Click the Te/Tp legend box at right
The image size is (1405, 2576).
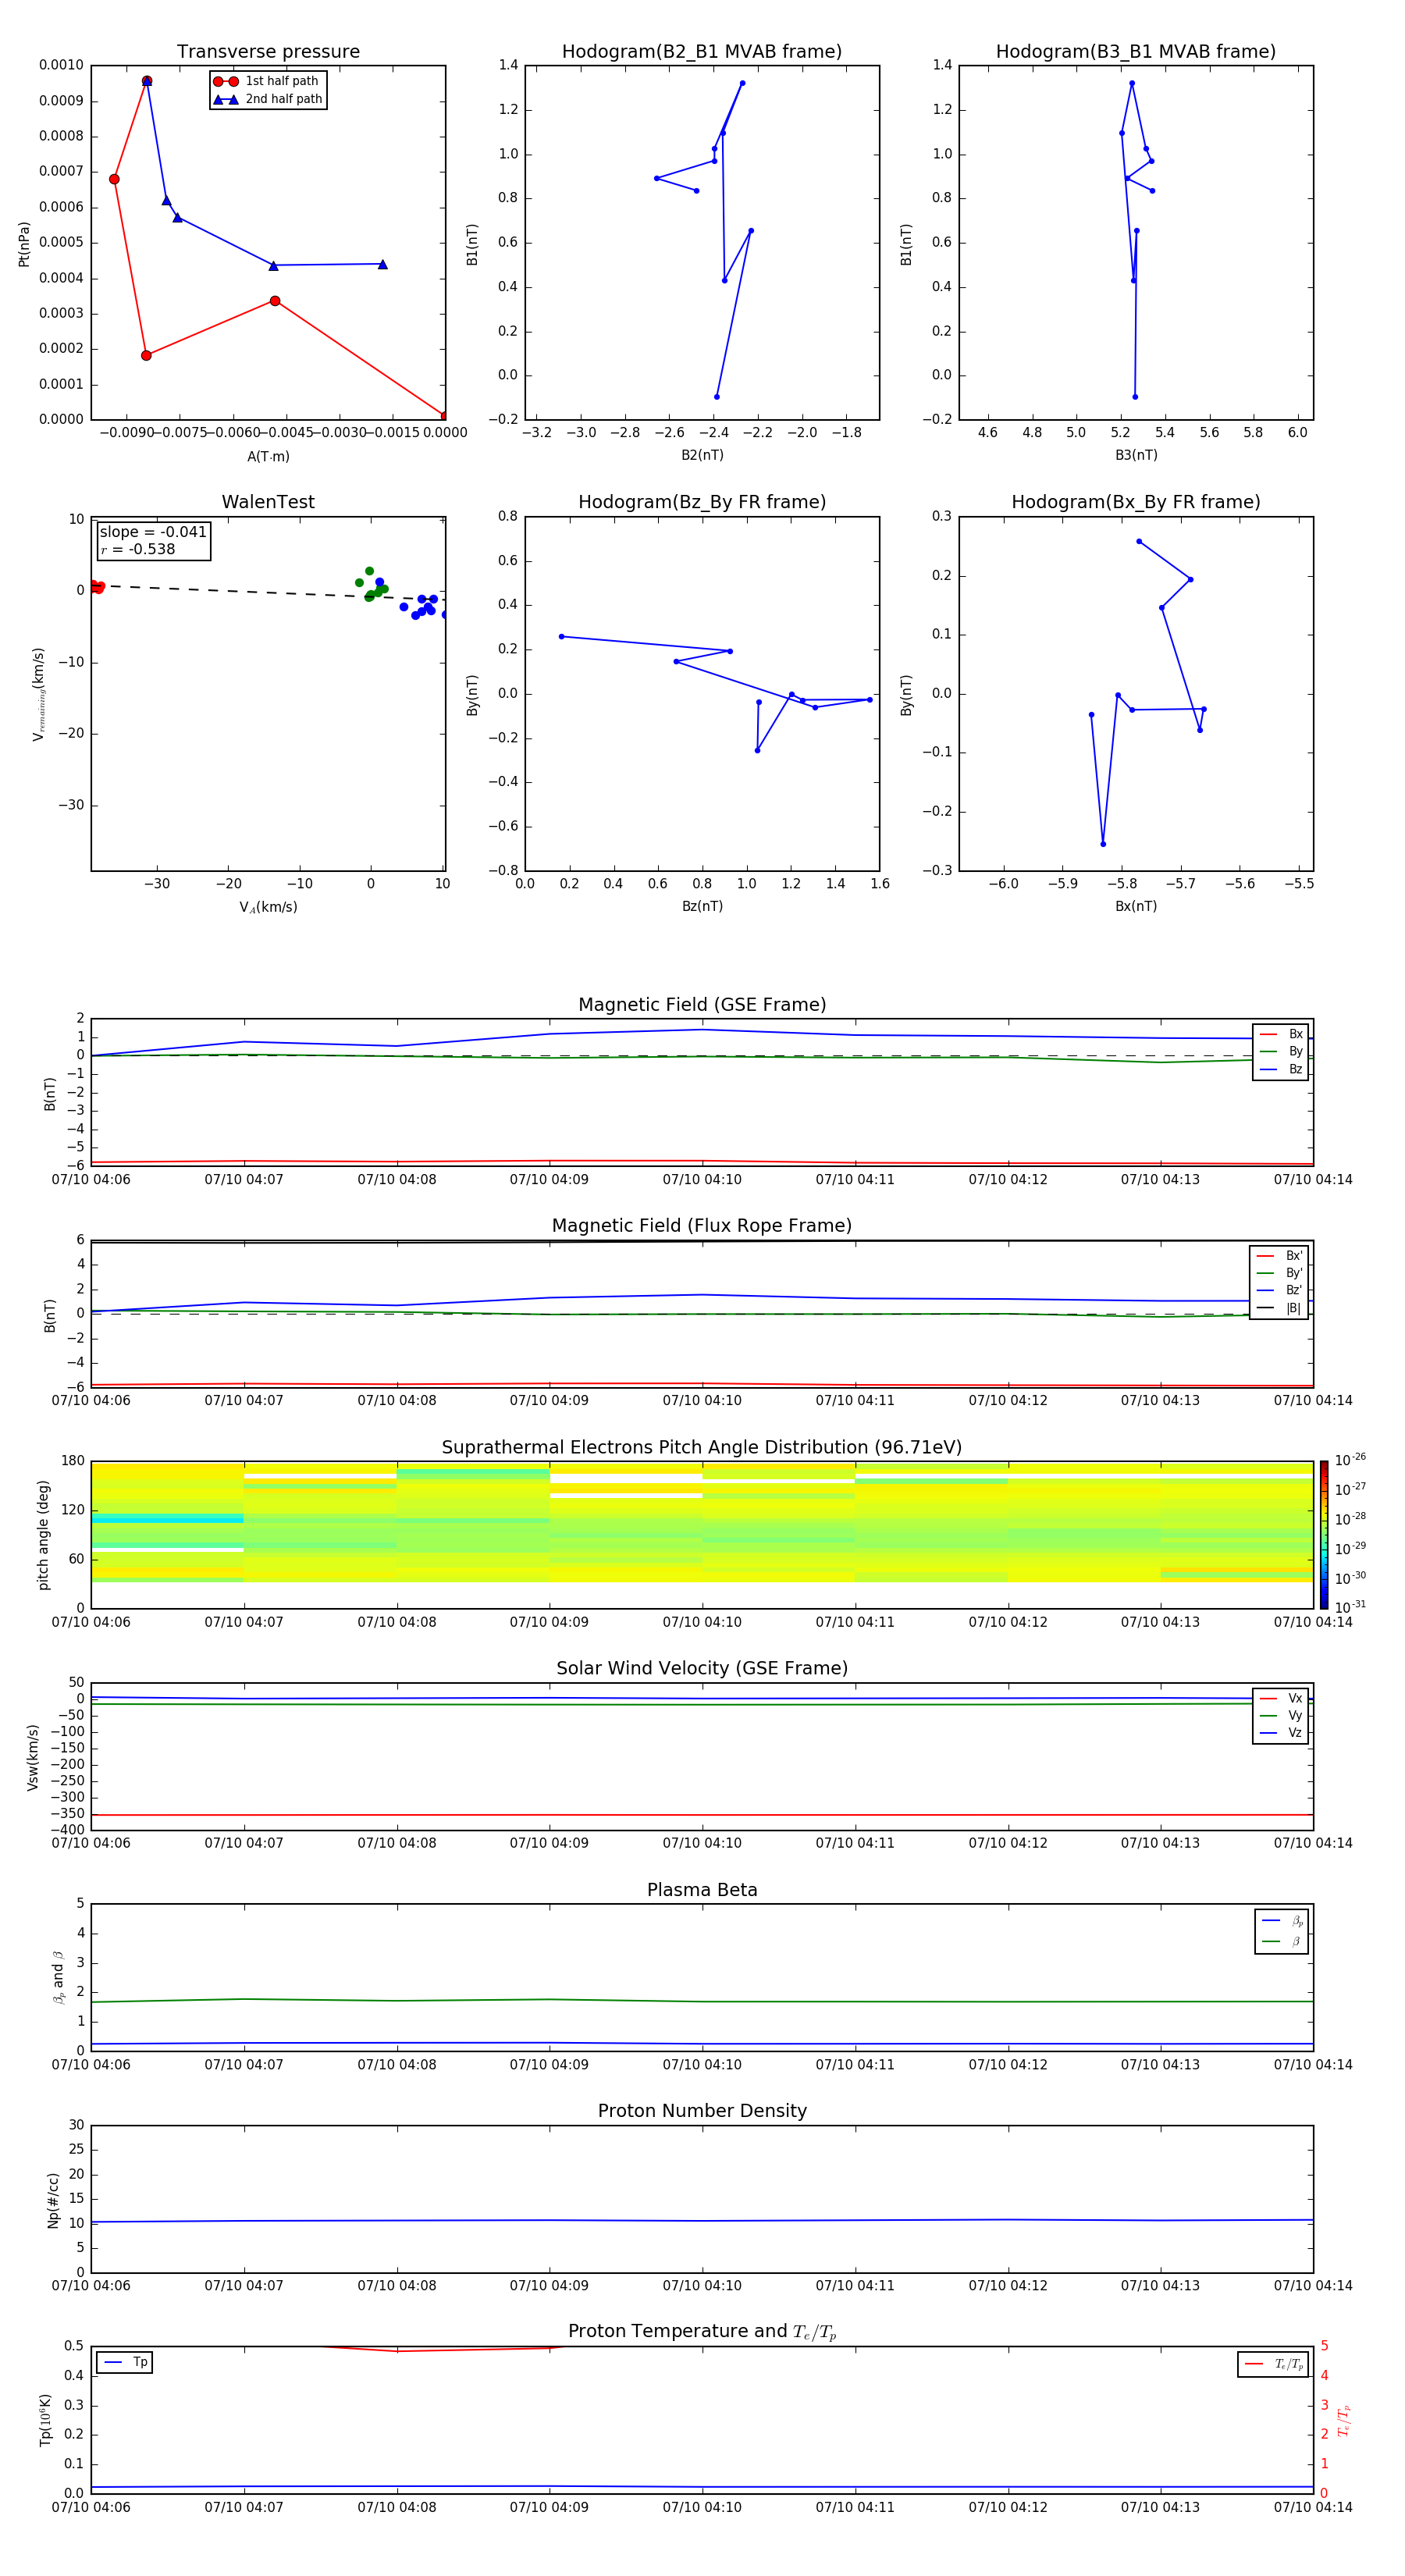click(1272, 2364)
